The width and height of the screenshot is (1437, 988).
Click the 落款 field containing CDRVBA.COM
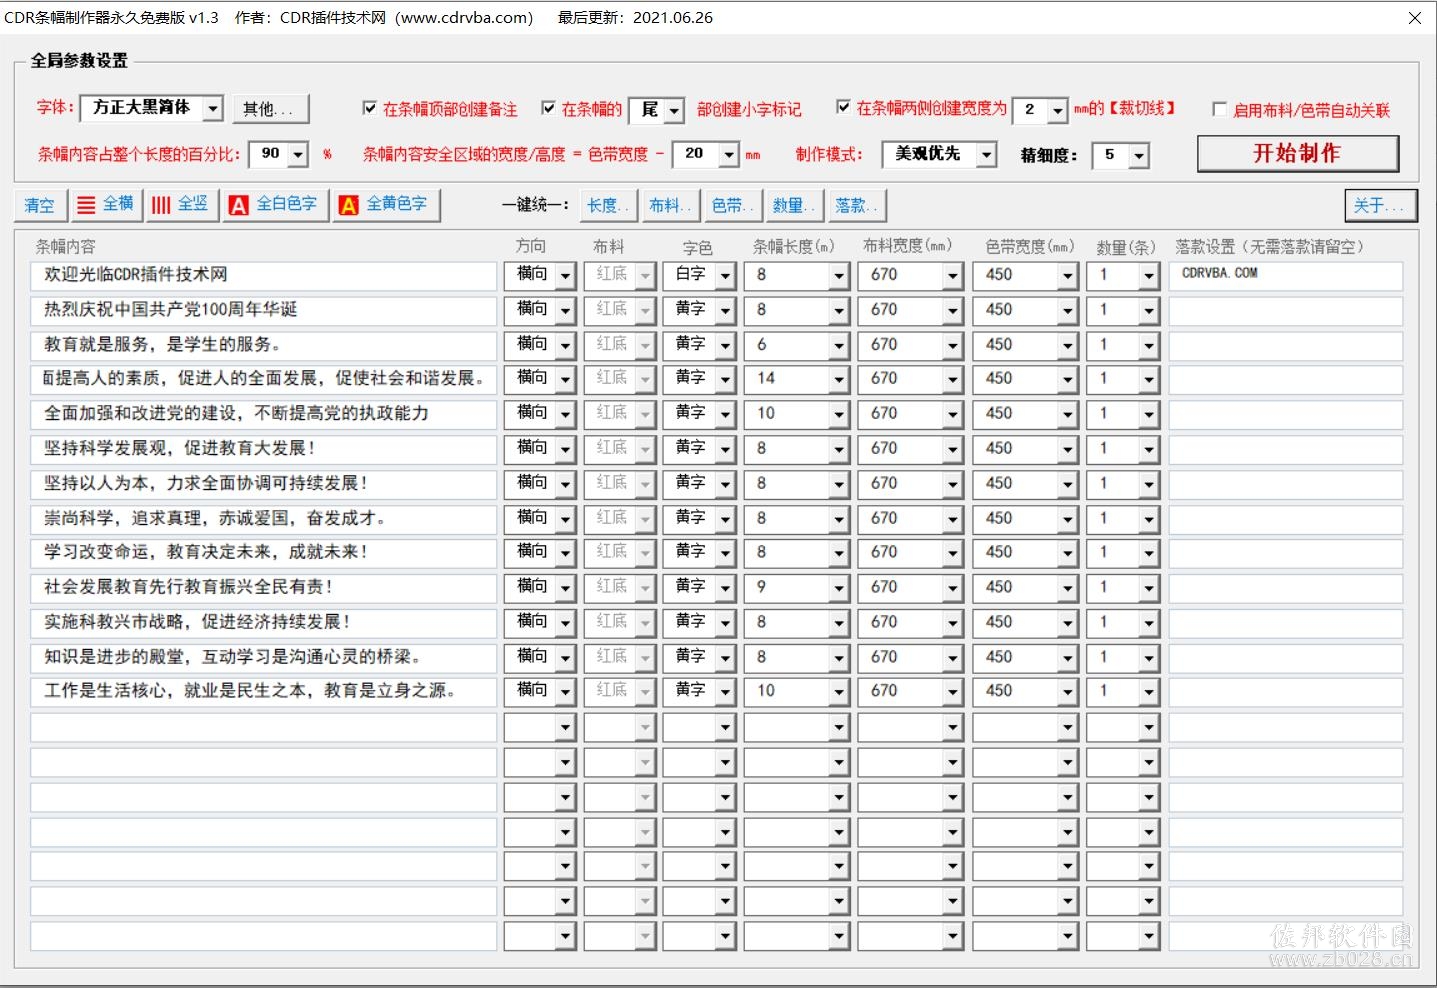(x=1286, y=276)
